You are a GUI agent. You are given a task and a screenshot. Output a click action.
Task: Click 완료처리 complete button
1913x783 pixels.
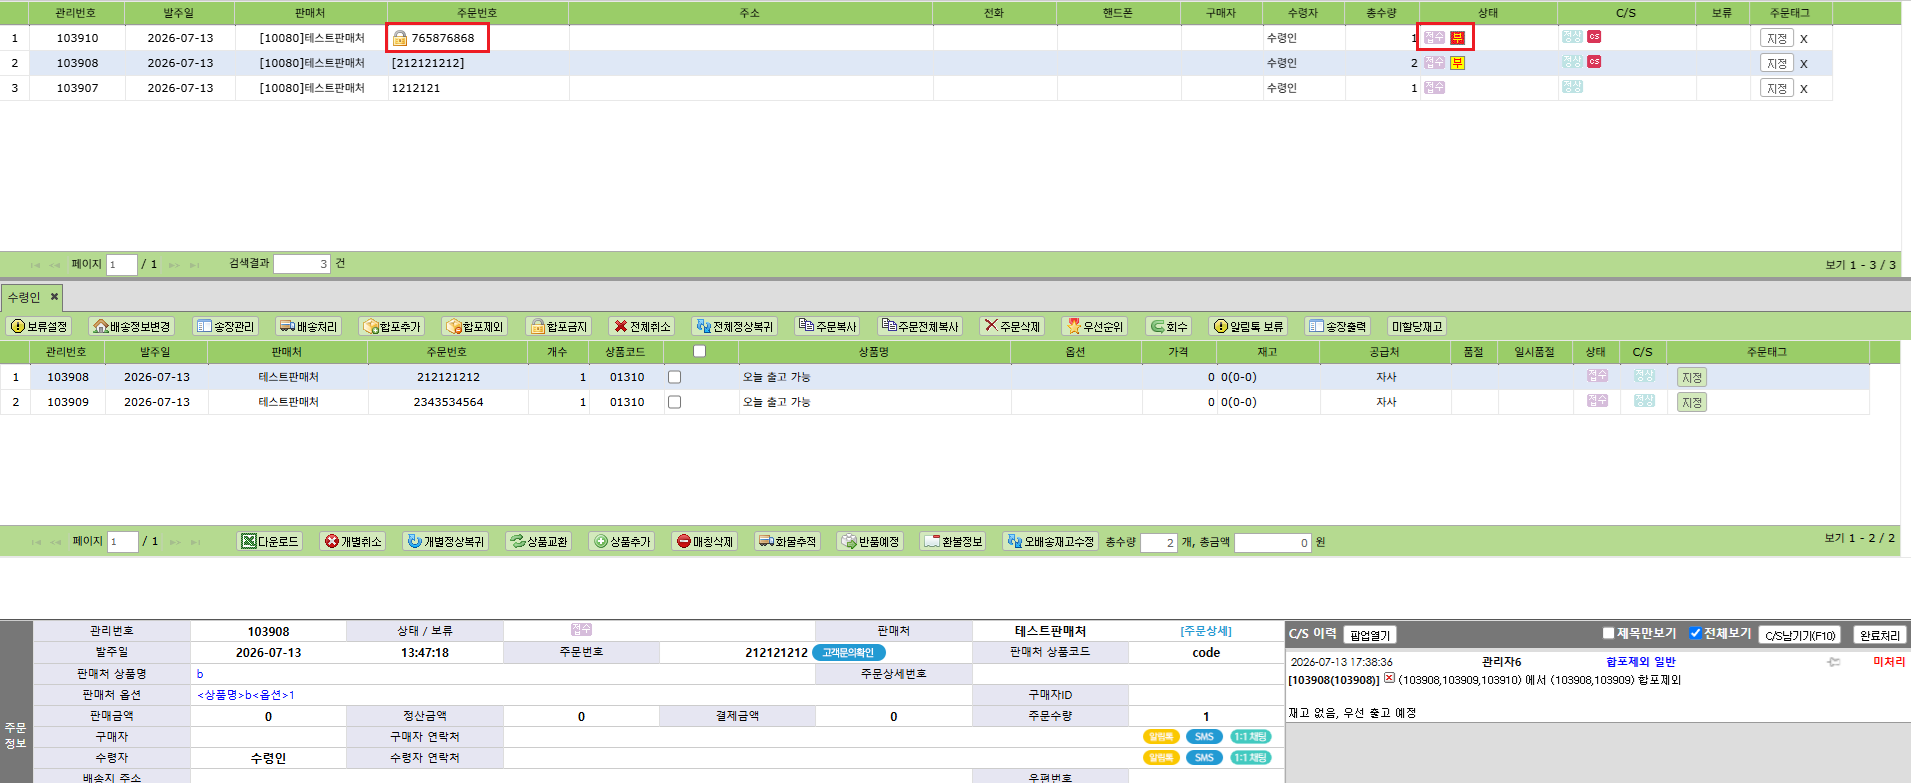(1879, 635)
